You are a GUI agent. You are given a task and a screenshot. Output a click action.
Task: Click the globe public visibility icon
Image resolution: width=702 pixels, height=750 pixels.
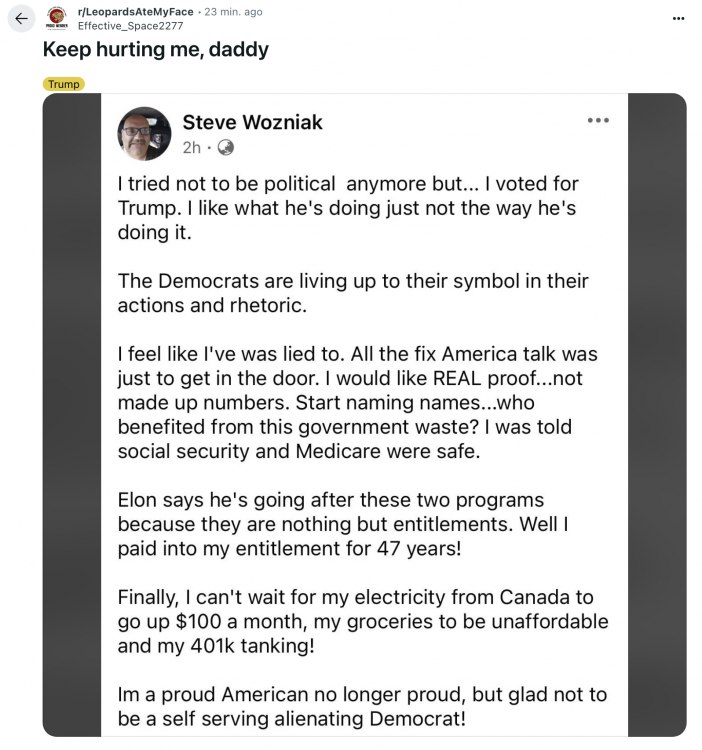(226, 147)
